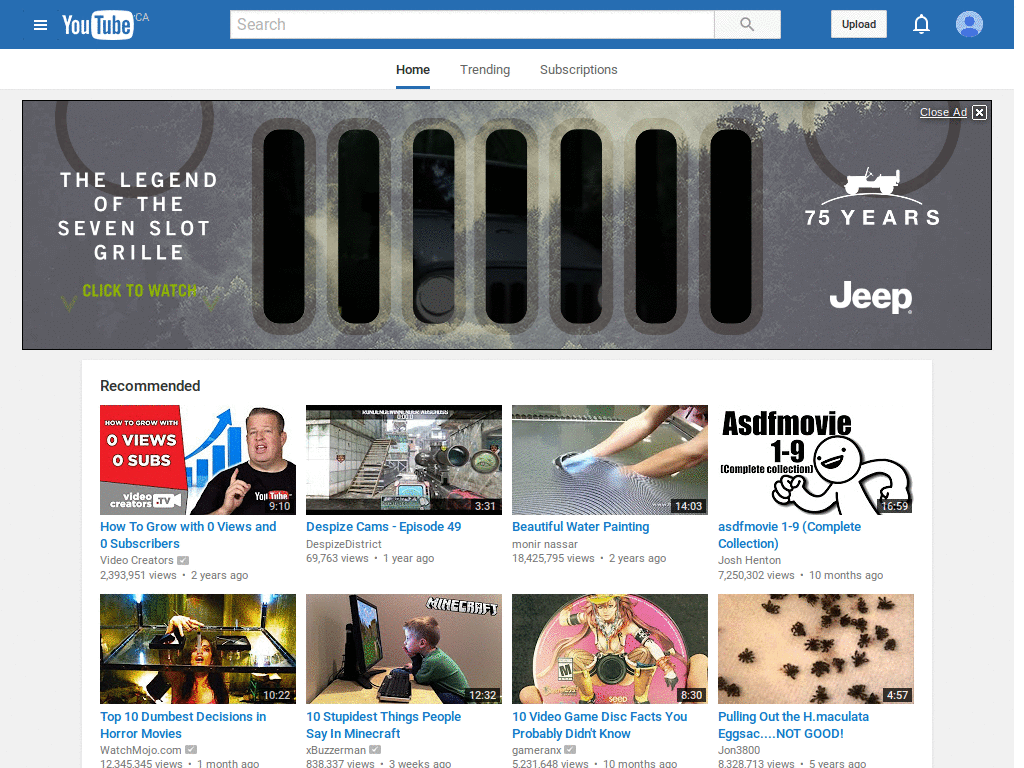
Task: Open the notifications bell
Action: pos(921,25)
